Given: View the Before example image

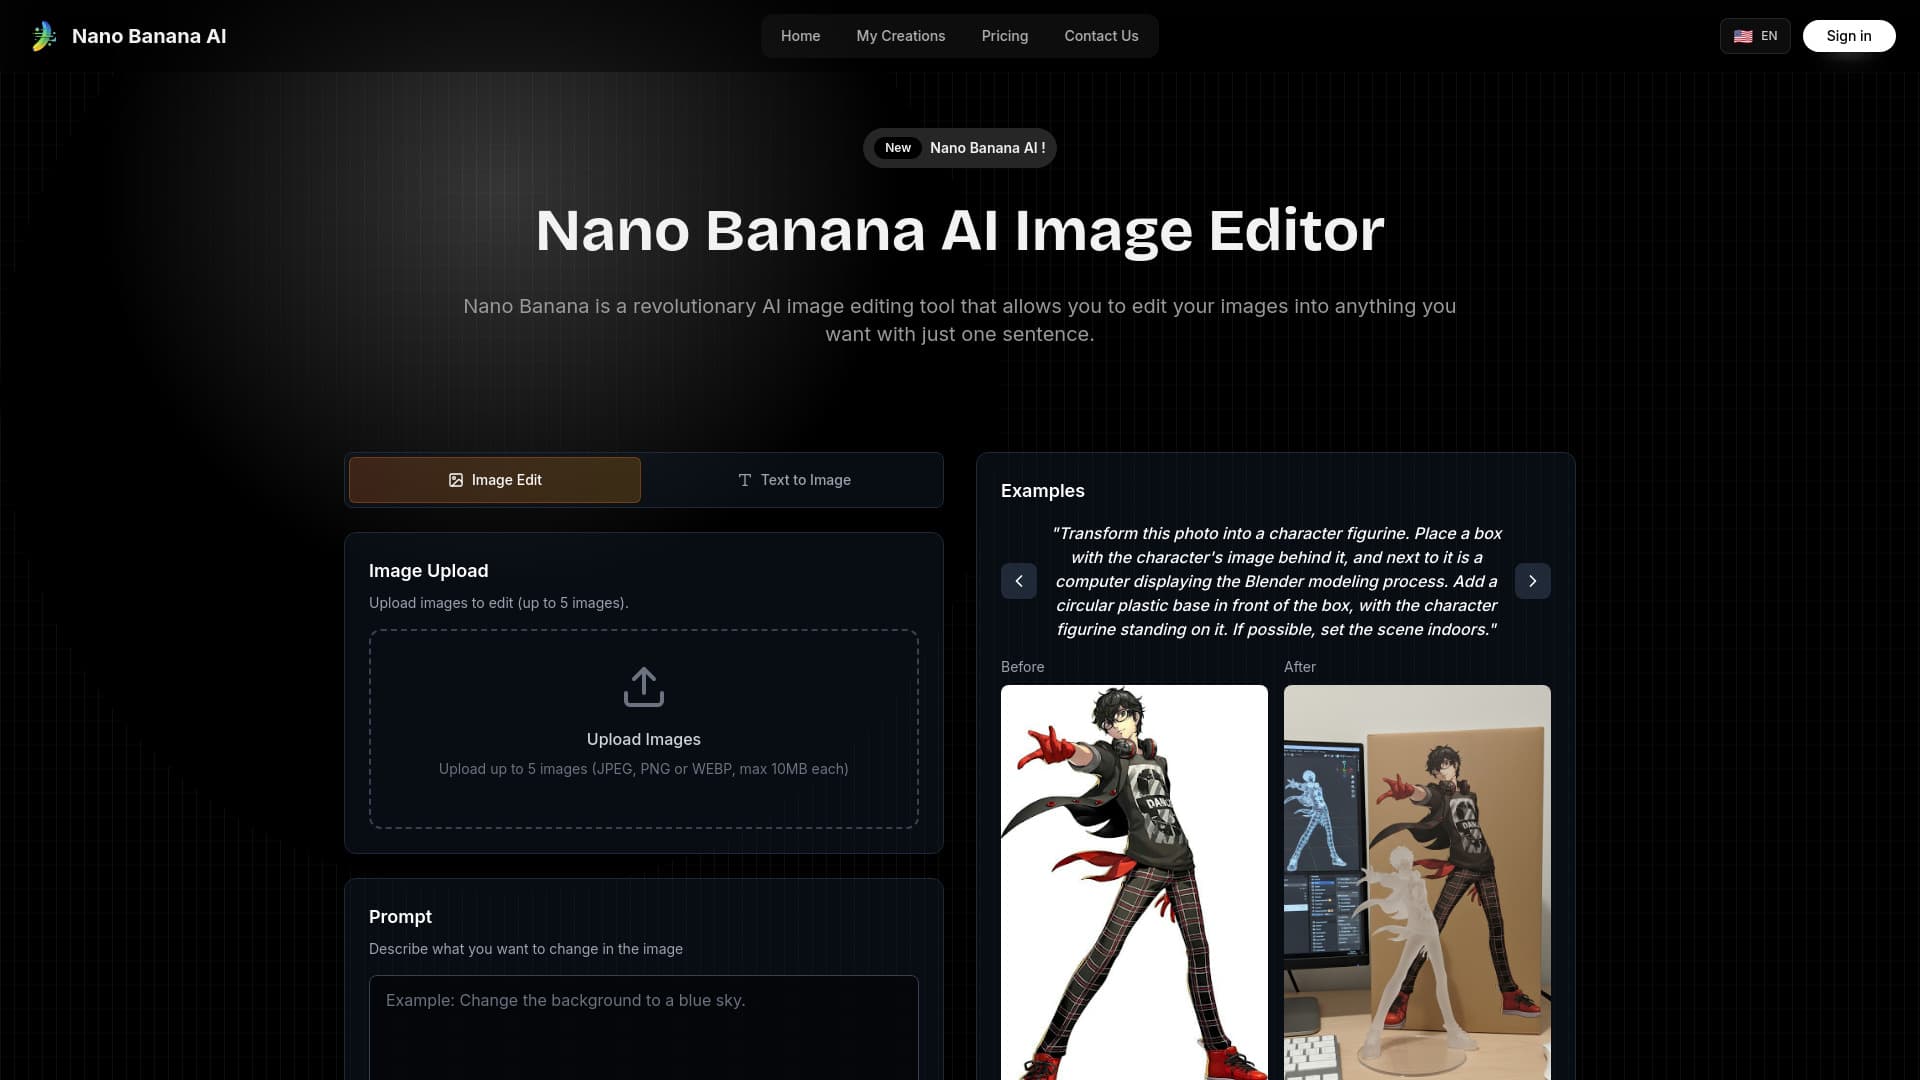Looking at the screenshot, I should pos(1134,880).
